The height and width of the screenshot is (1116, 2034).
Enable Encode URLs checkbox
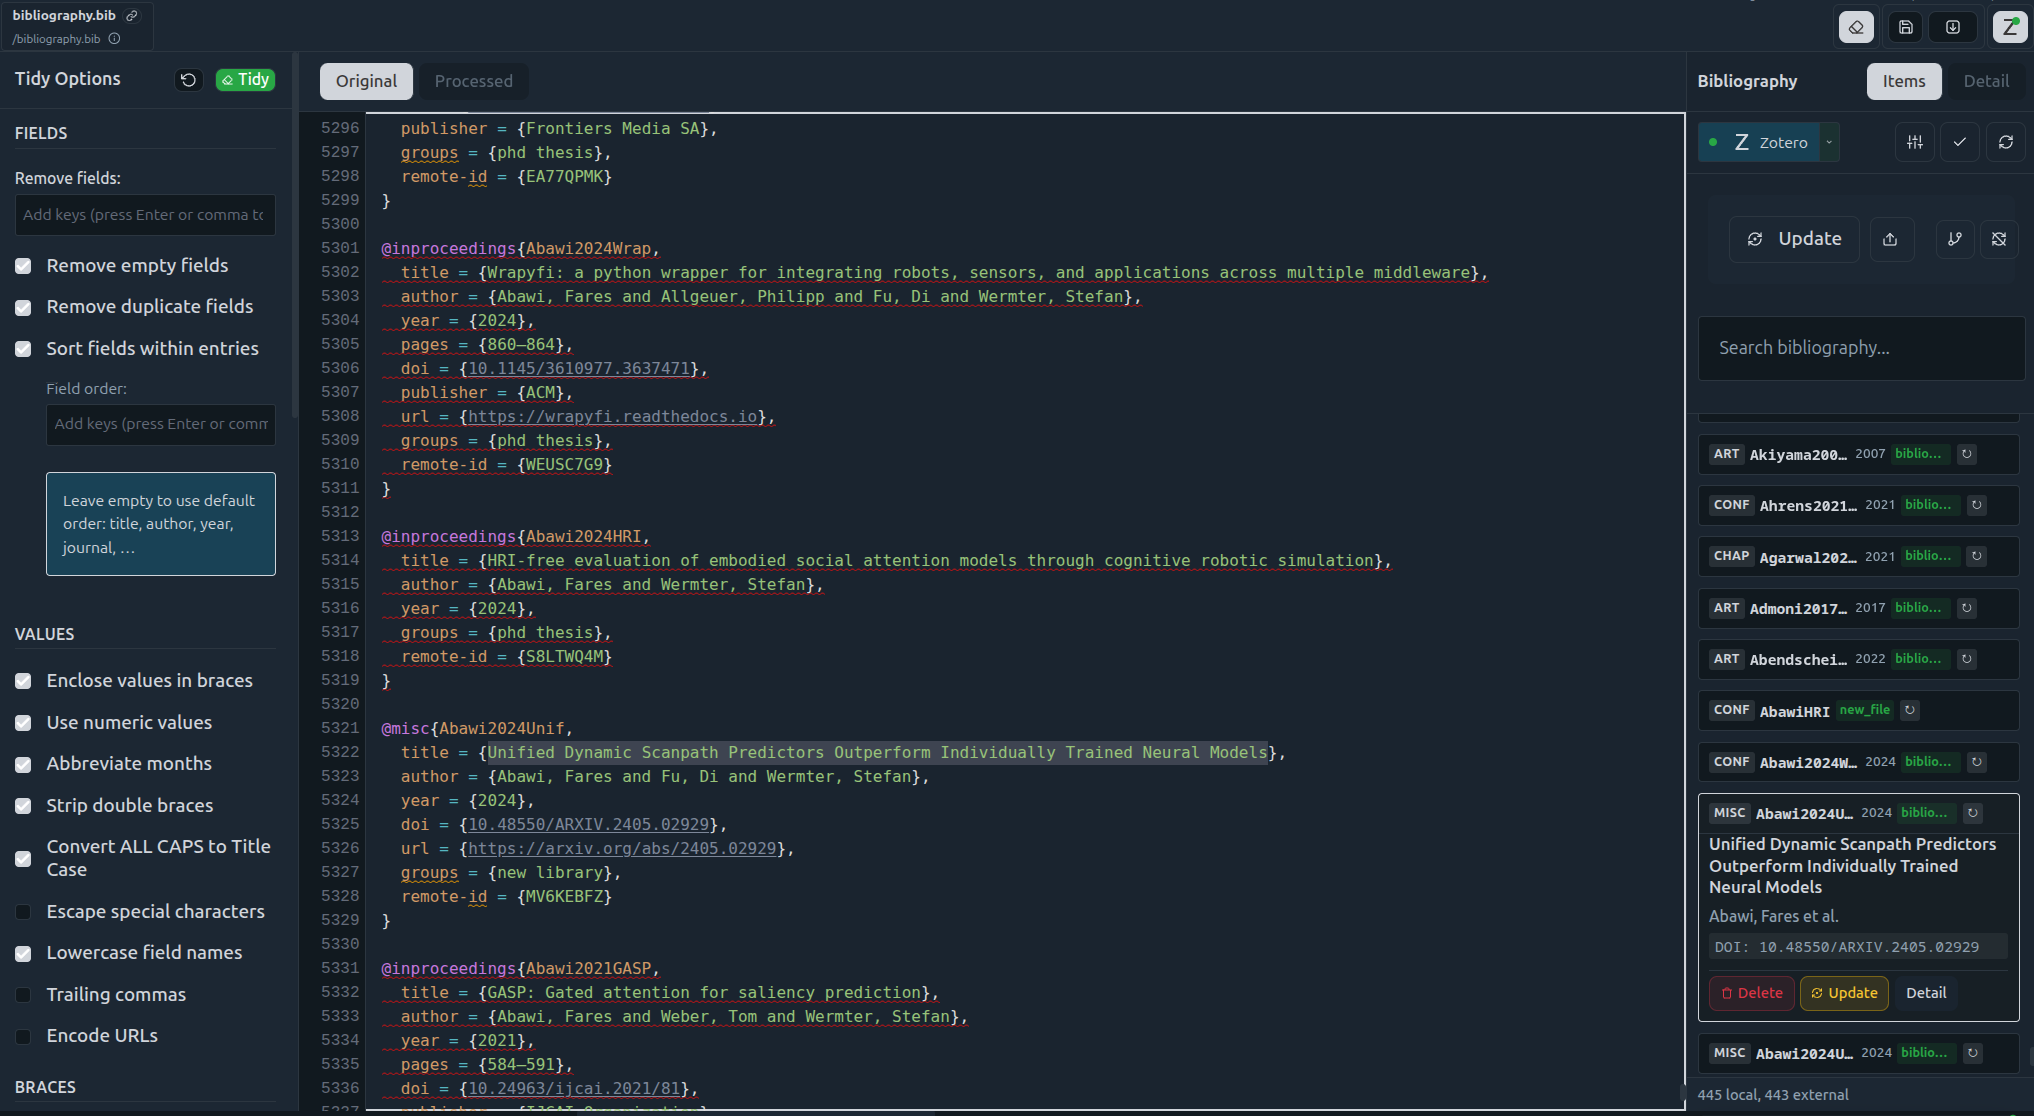tap(23, 1036)
